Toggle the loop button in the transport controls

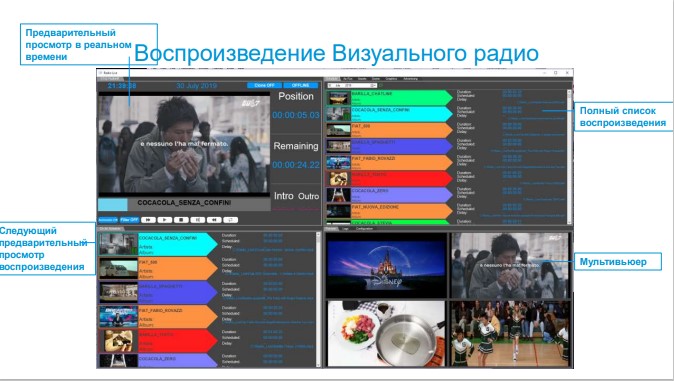(x=230, y=220)
